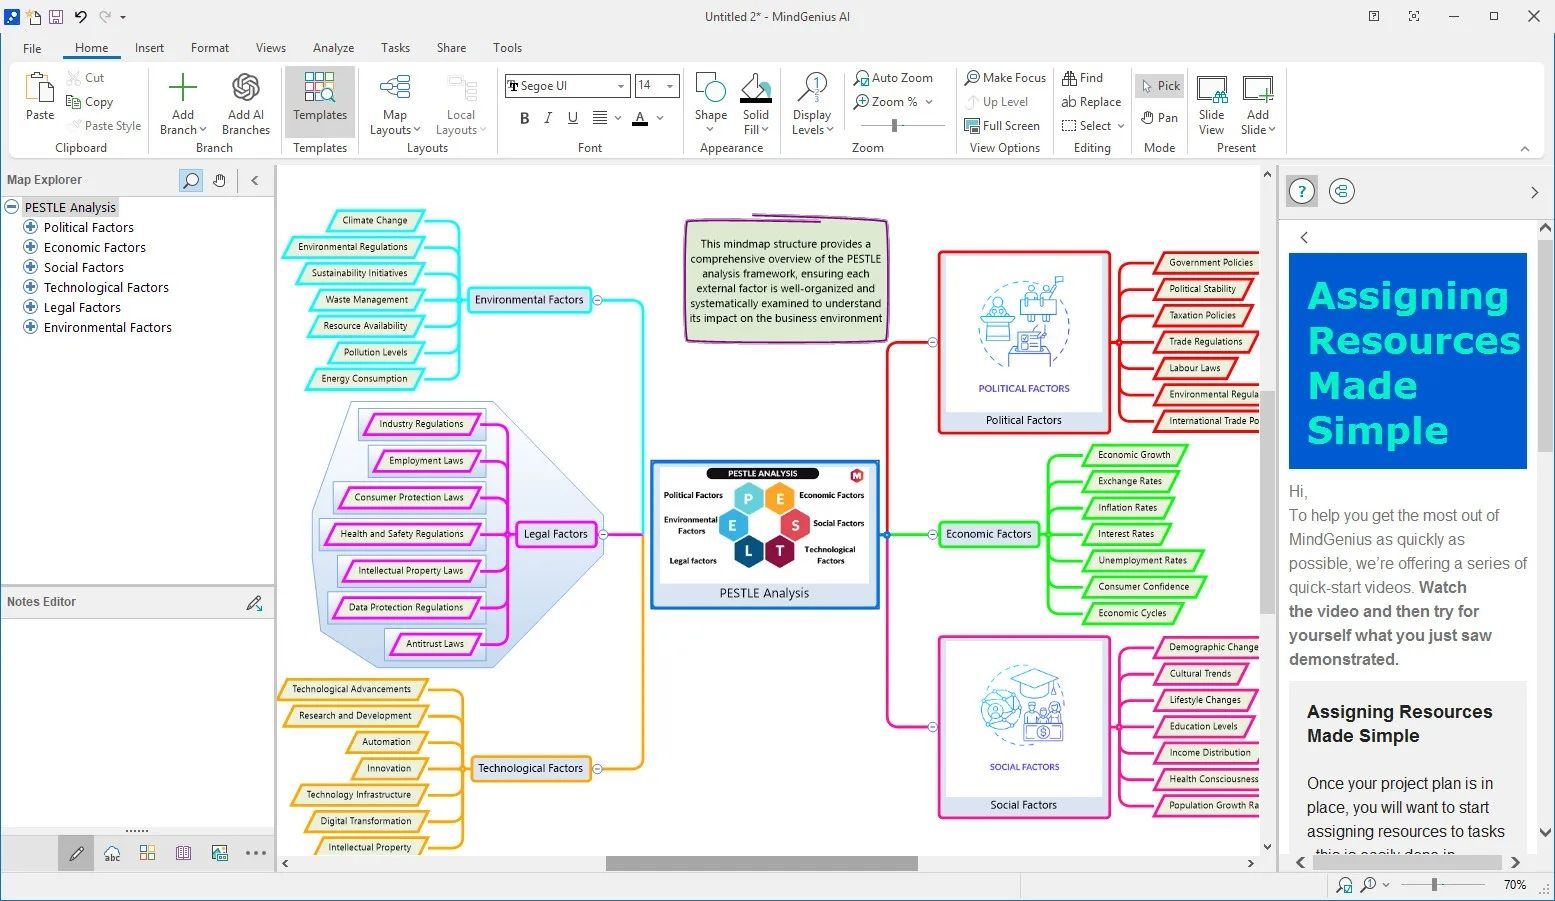
Task: Toggle bold text formatting
Action: (524, 118)
